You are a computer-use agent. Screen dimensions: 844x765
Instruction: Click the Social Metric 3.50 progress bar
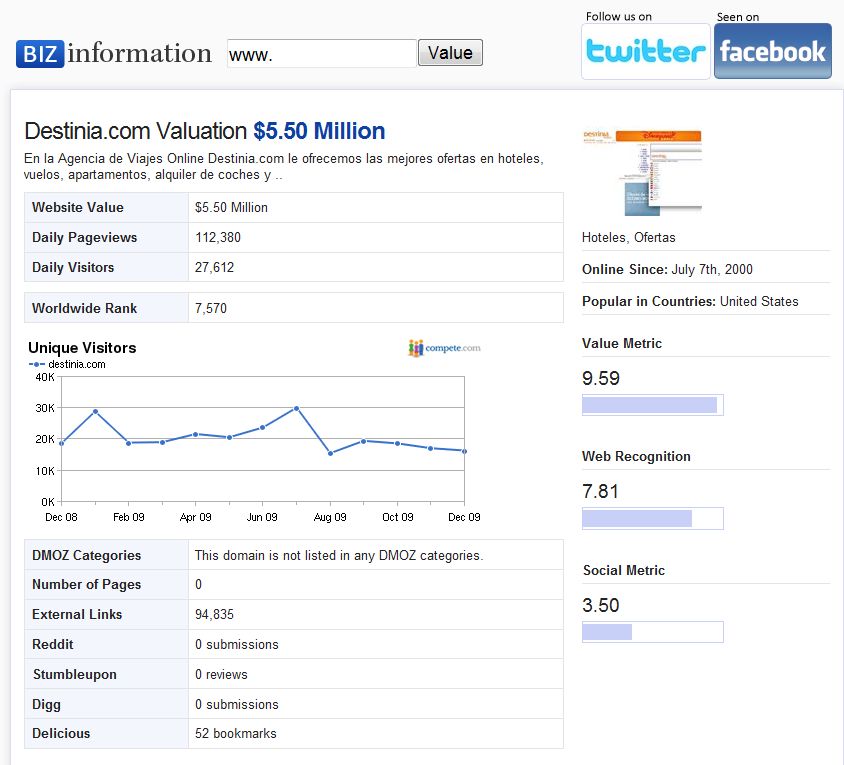[x=652, y=631]
